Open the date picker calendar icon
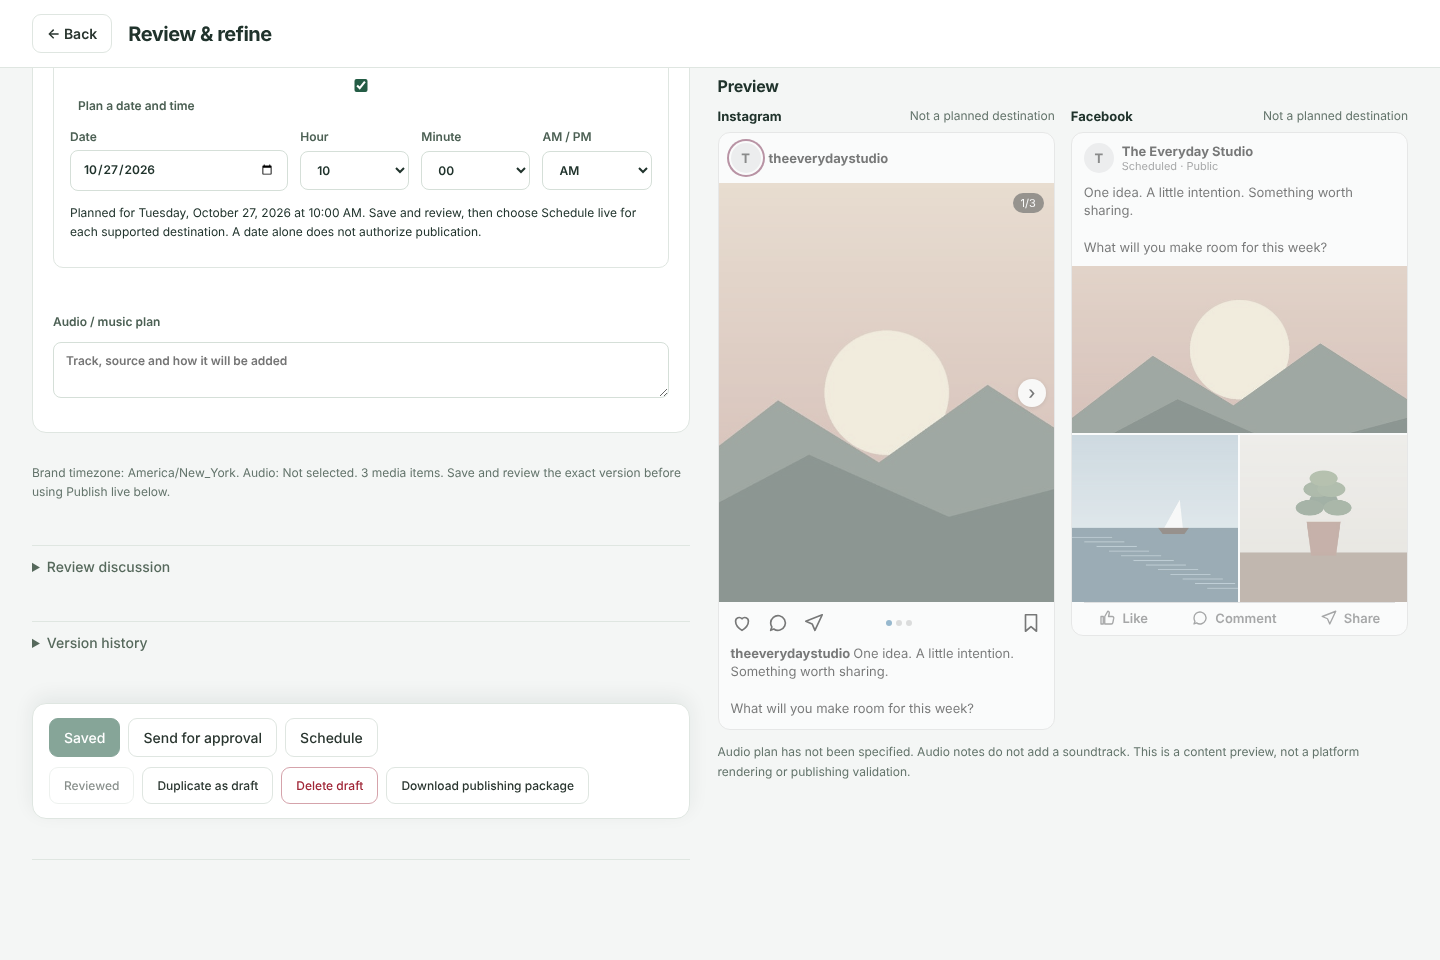1440x960 pixels. pos(267,170)
